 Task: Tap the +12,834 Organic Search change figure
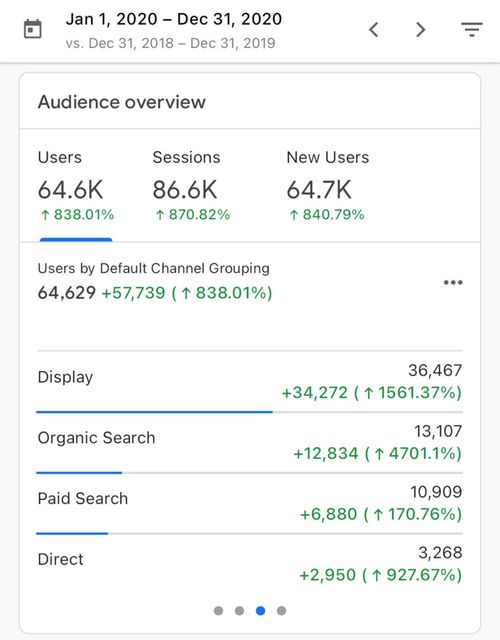pos(326,453)
